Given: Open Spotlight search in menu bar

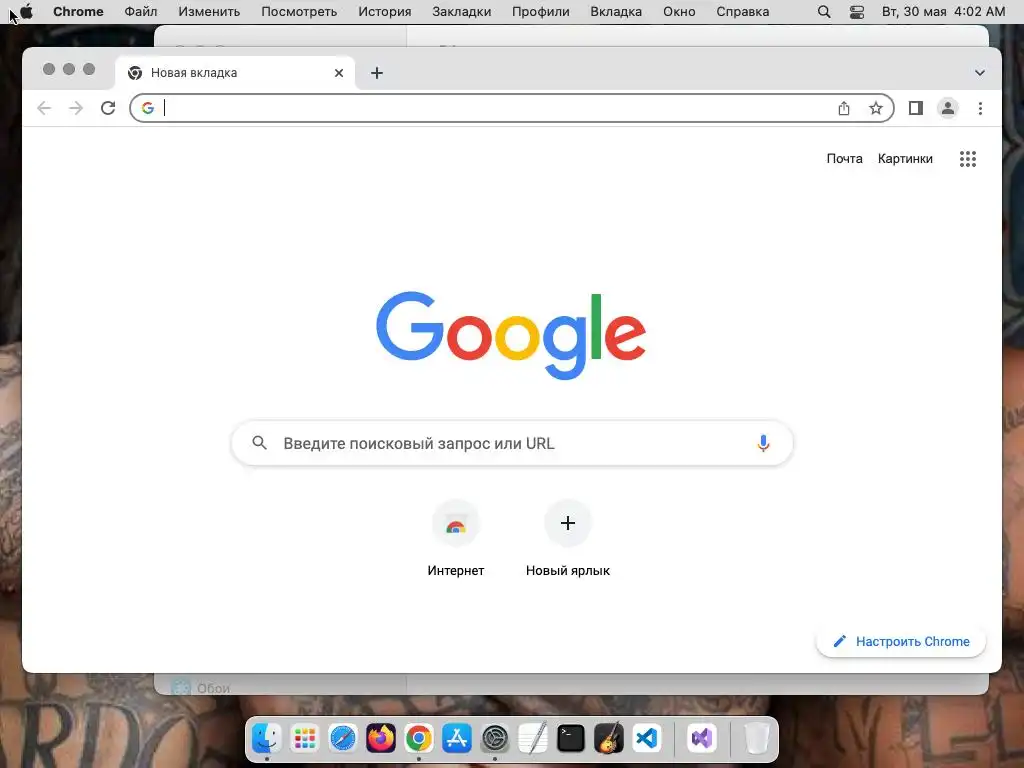Looking at the screenshot, I should pos(824,12).
